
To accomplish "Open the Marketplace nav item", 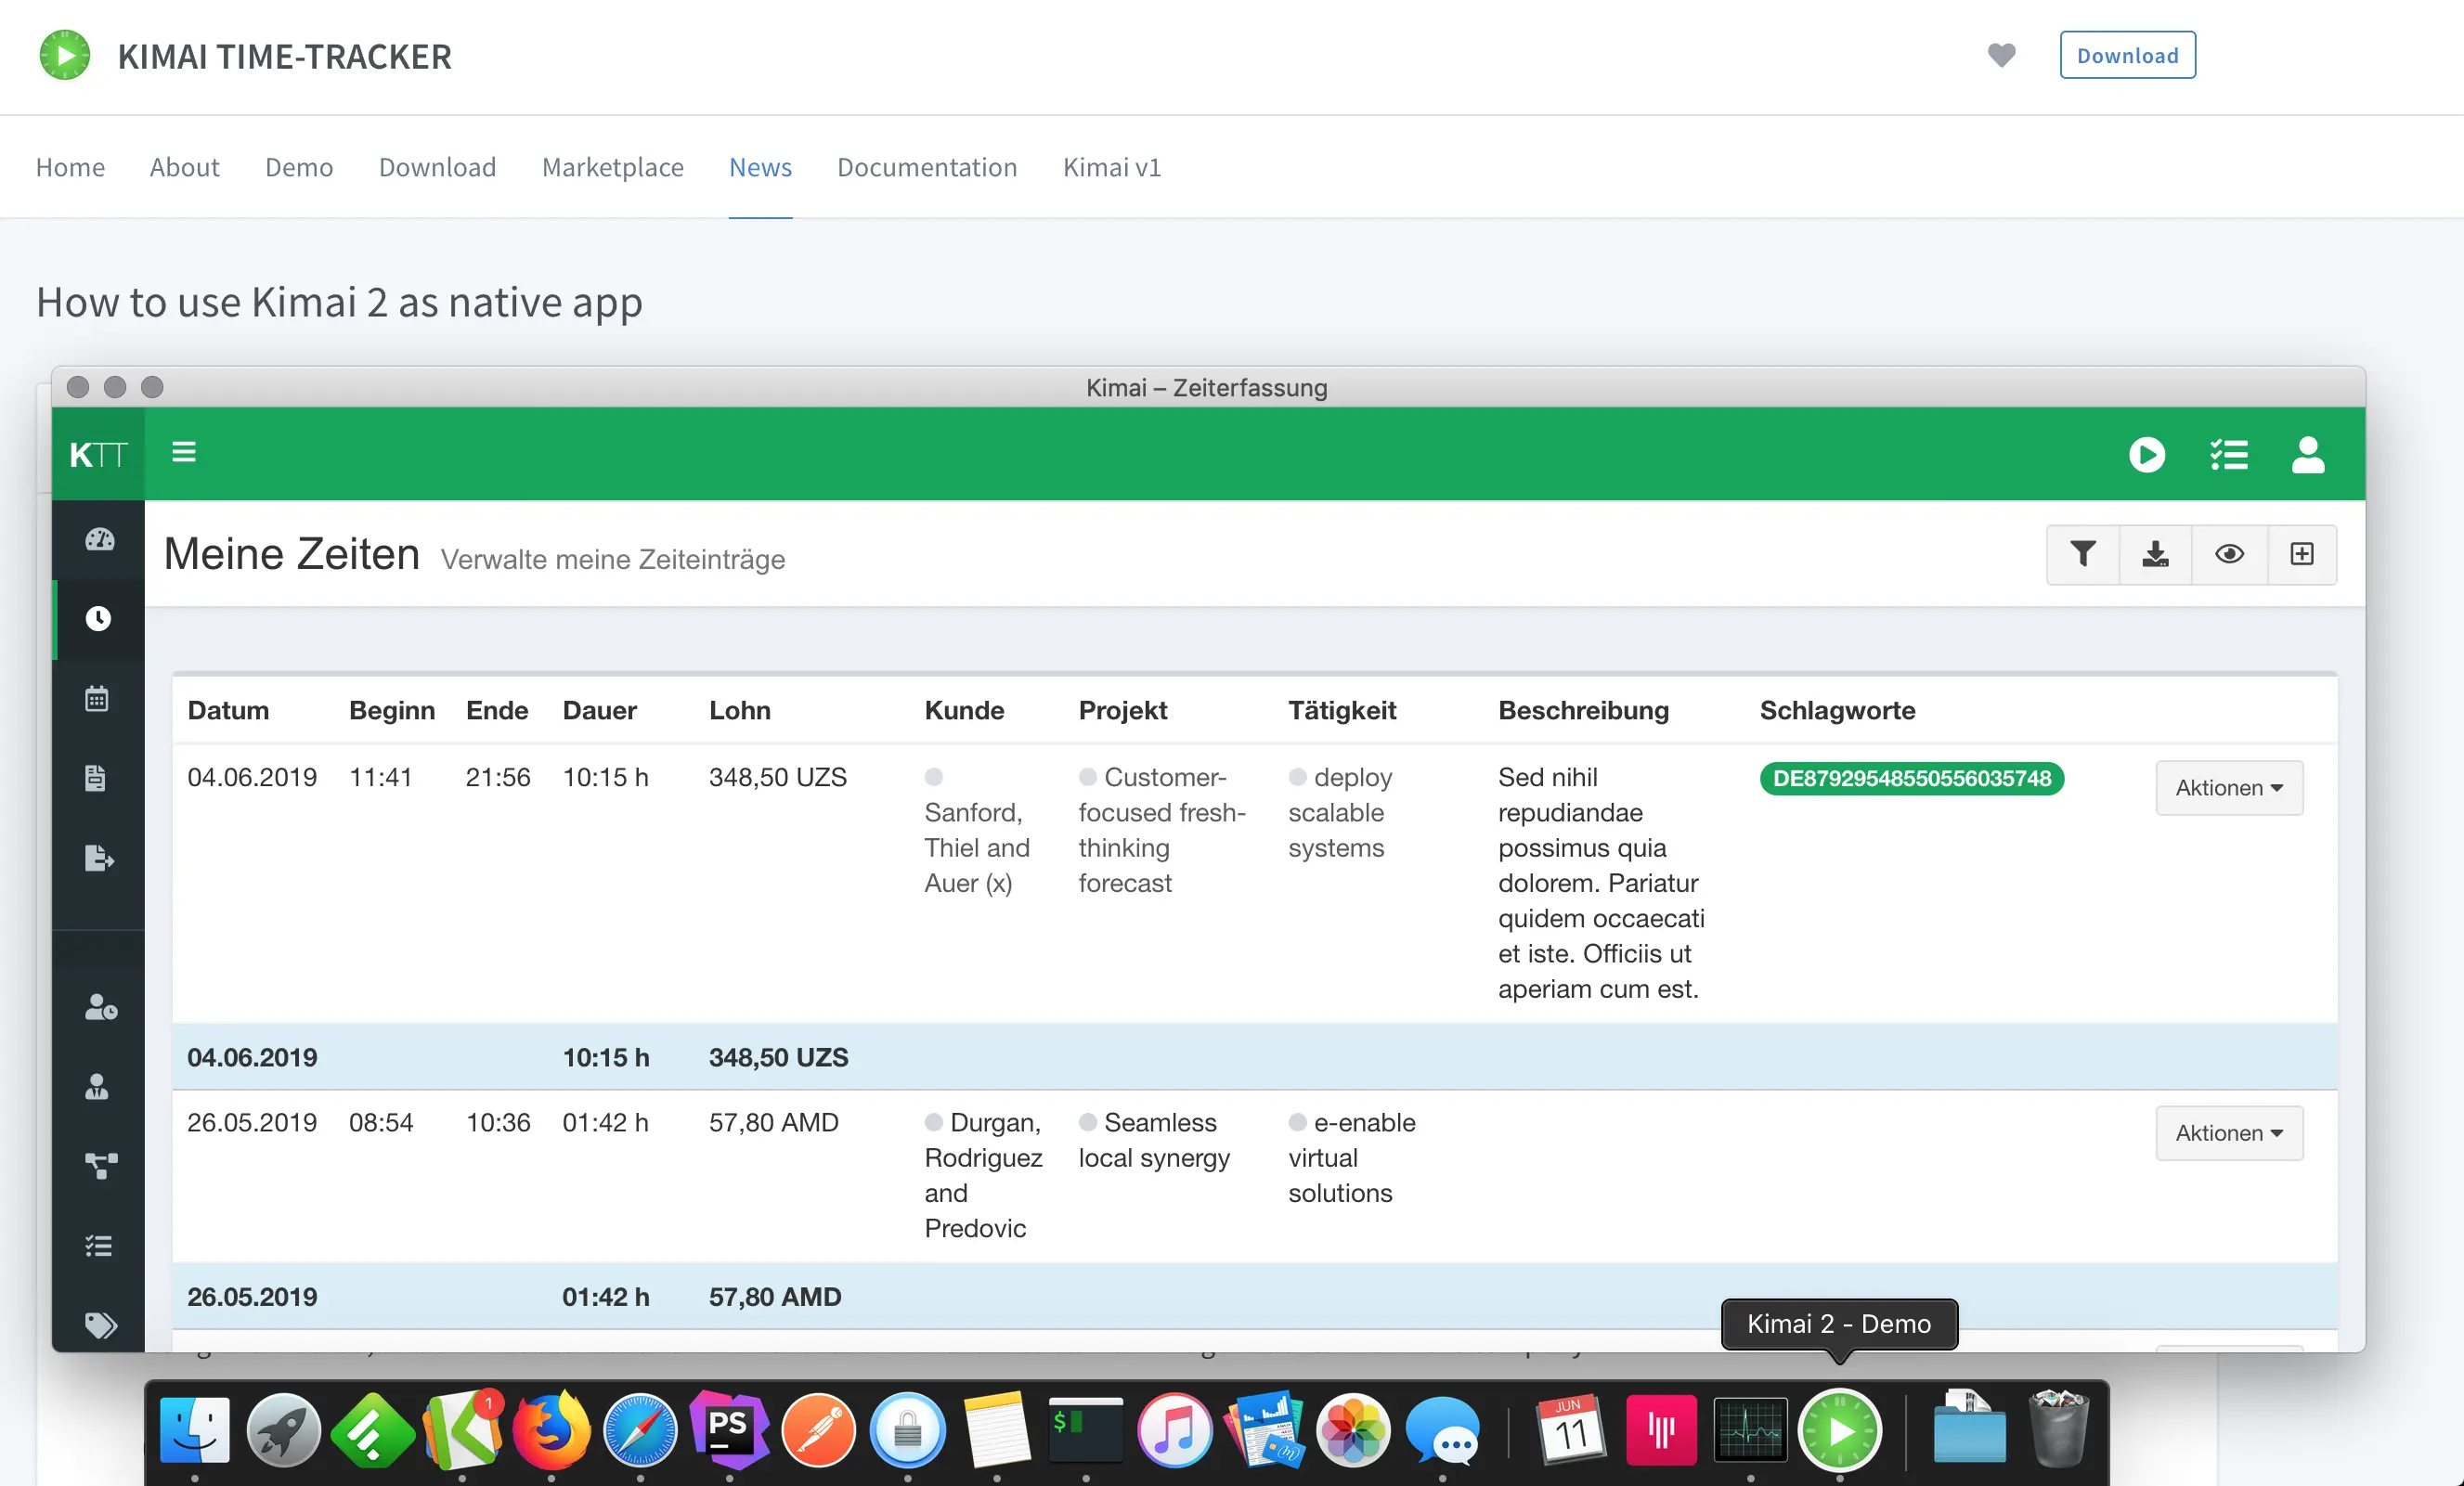I will pos(613,166).
